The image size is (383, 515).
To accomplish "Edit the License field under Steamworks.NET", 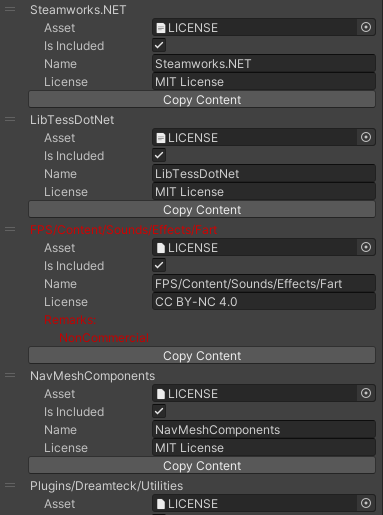I will click(x=264, y=82).
